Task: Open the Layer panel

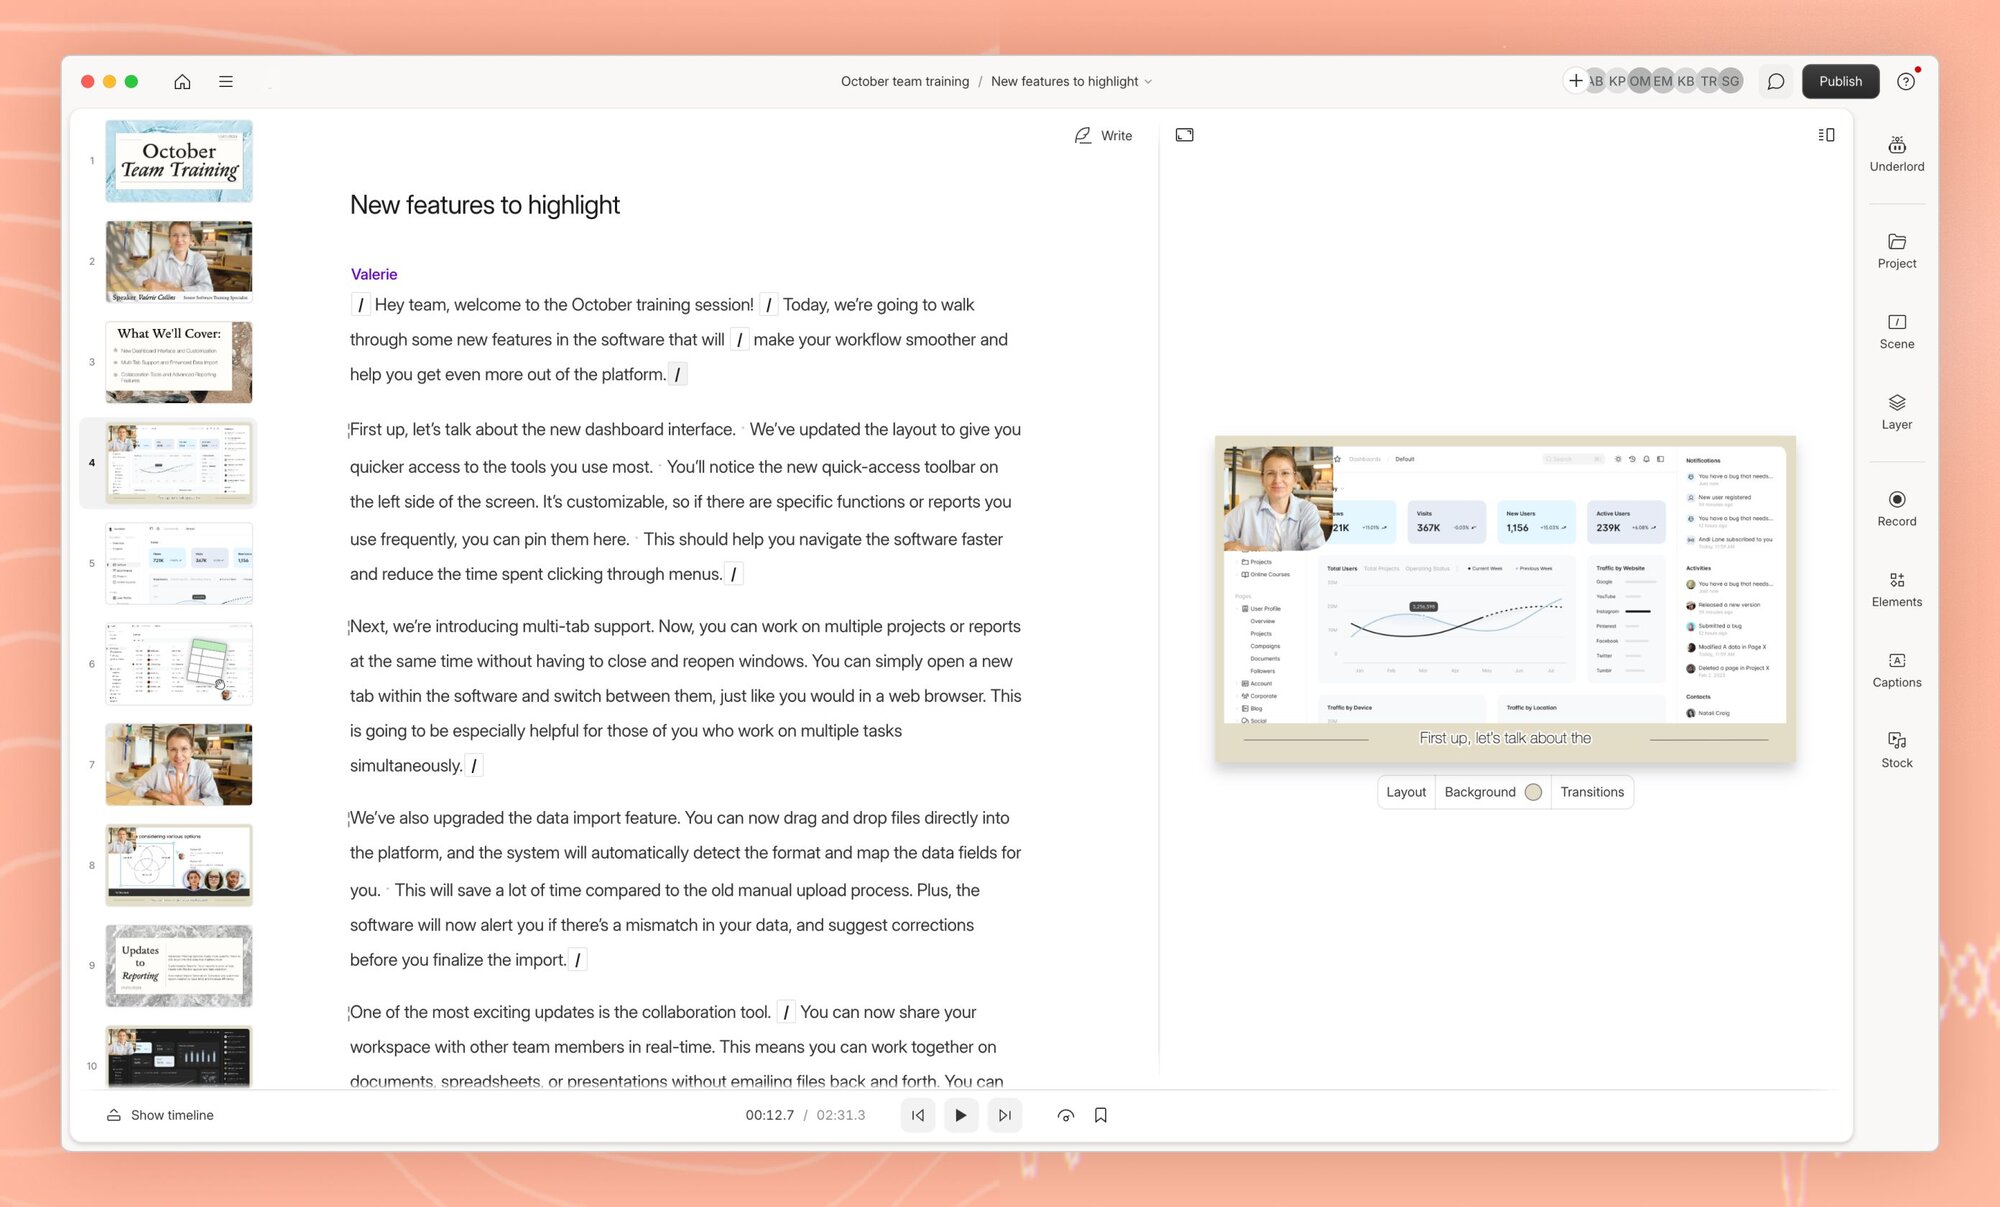Action: pos(1896,412)
